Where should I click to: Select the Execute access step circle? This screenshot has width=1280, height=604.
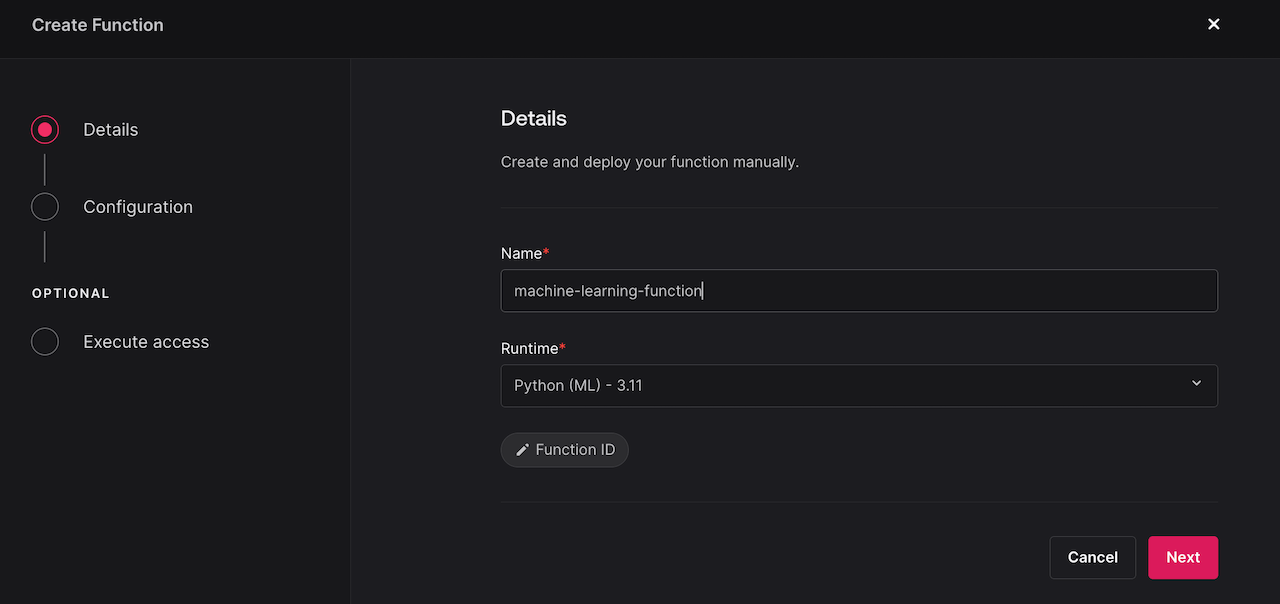pyautogui.click(x=45, y=342)
